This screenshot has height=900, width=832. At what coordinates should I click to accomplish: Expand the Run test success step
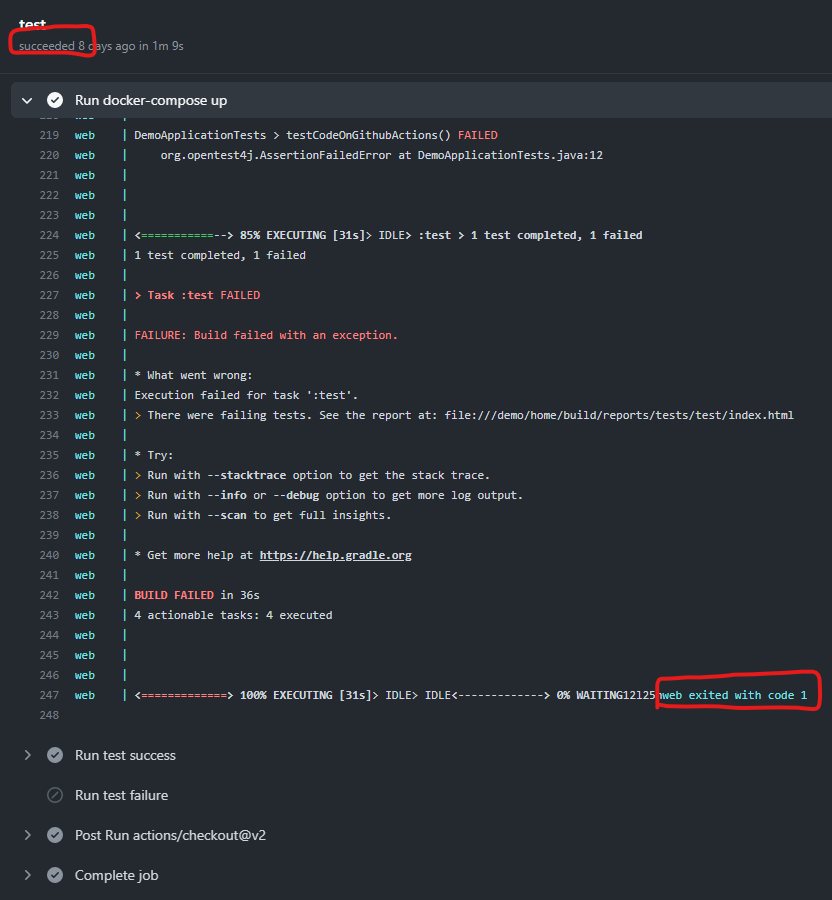click(27, 755)
